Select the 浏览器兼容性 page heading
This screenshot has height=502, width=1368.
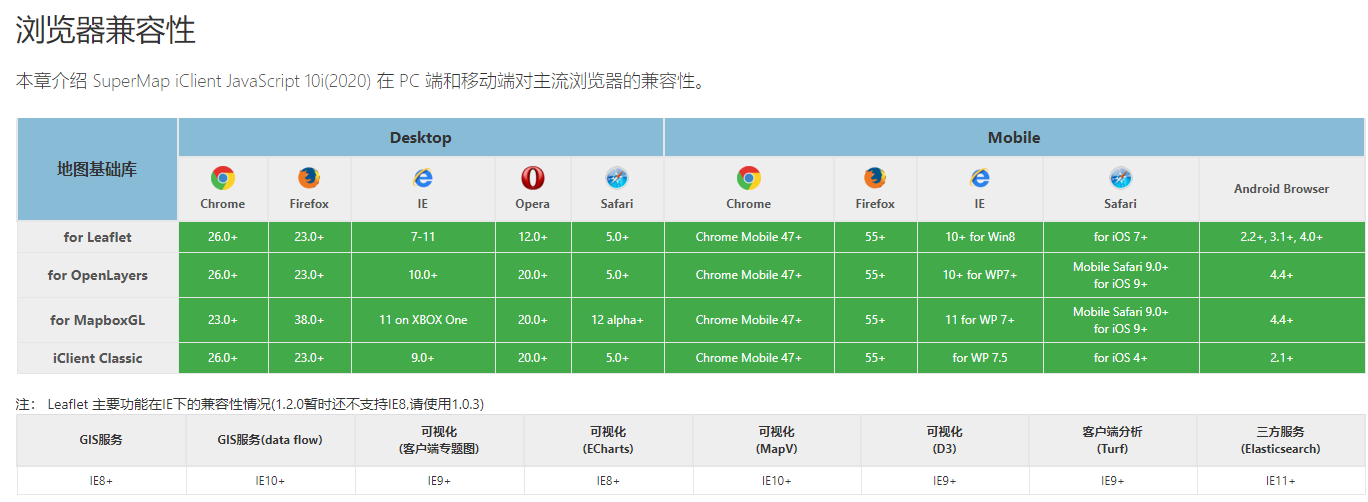pos(106,30)
